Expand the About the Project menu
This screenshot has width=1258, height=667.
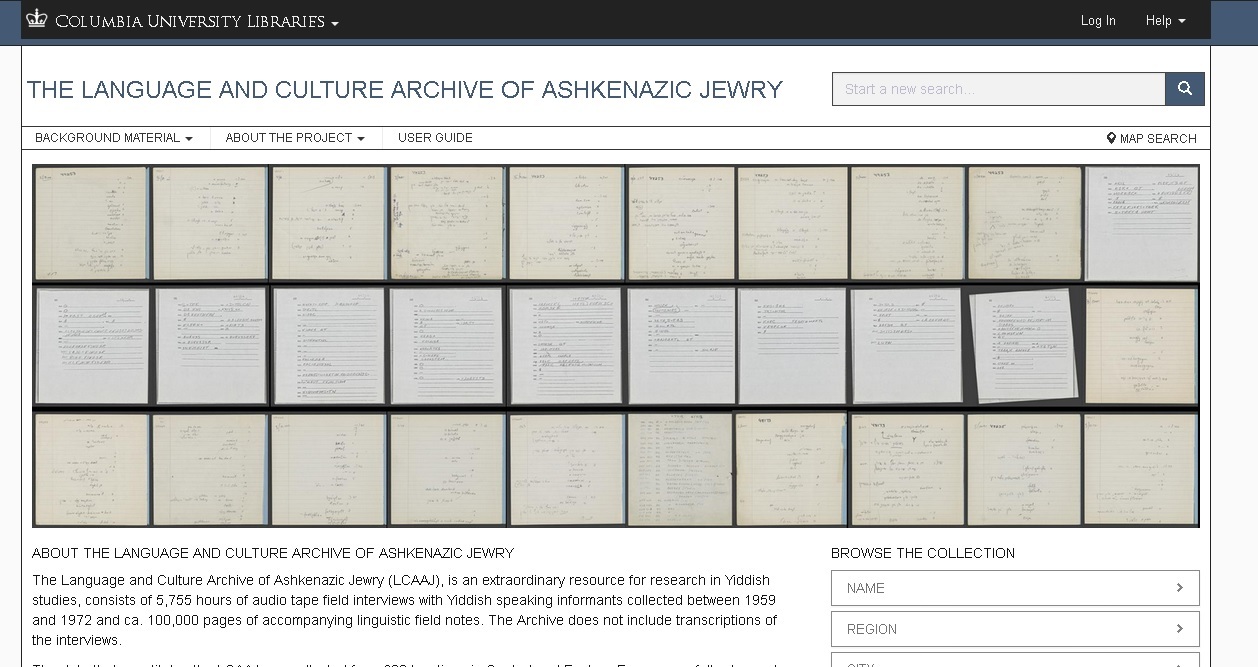(x=295, y=138)
